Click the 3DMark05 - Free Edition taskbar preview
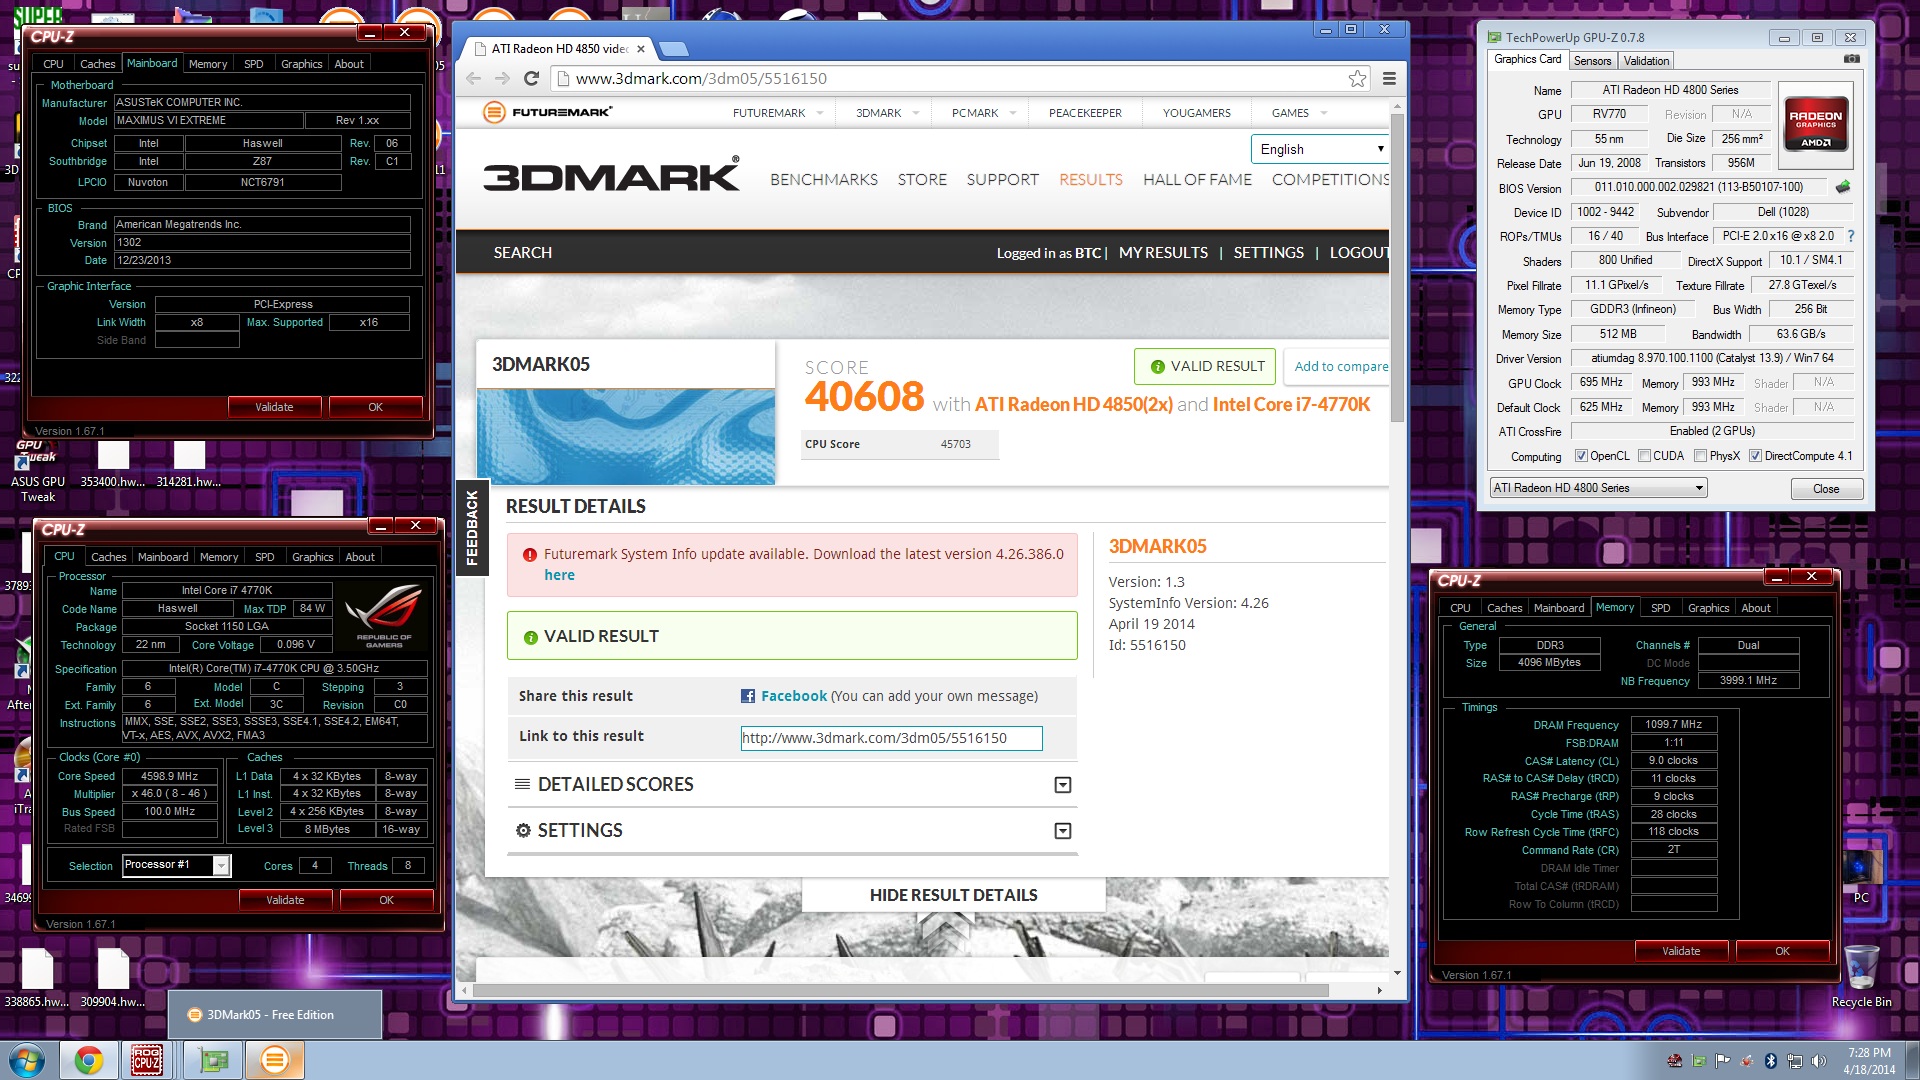 [275, 1014]
